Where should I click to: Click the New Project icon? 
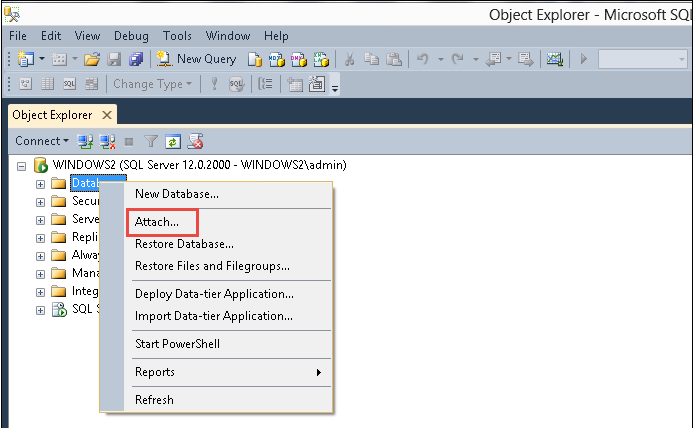click(x=25, y=59)
